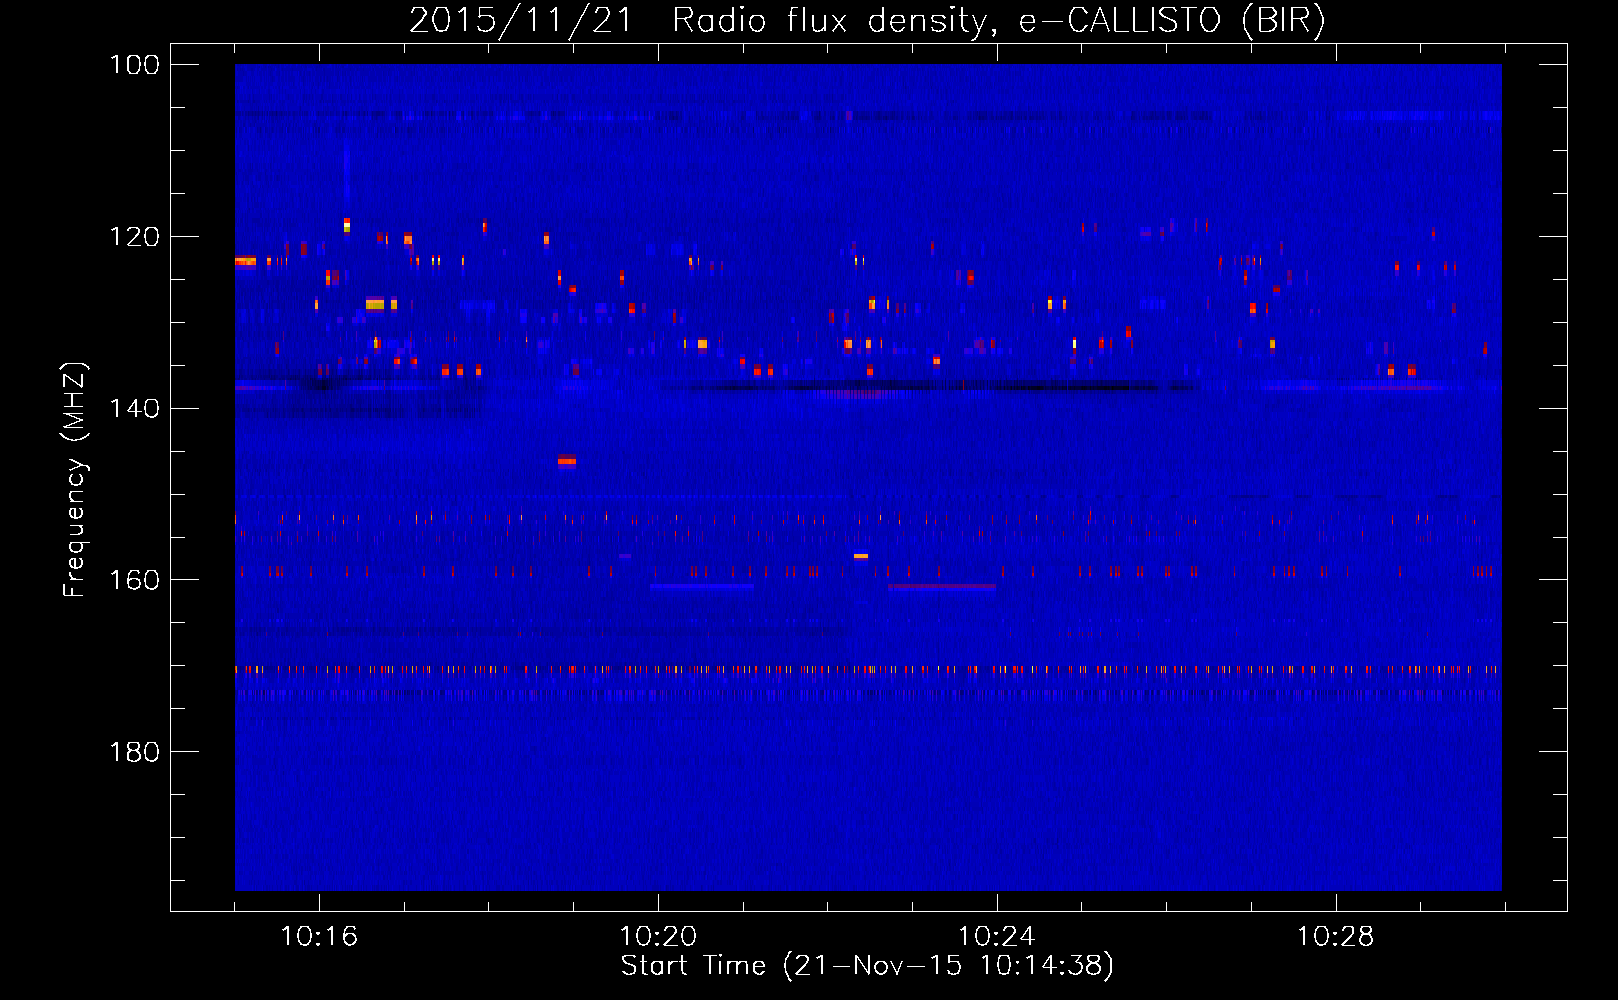Image resolution: width=1618 pixels, height=1000 pixels.
Task: Select the 120 frequency tick label
Action: pos(135,237)
